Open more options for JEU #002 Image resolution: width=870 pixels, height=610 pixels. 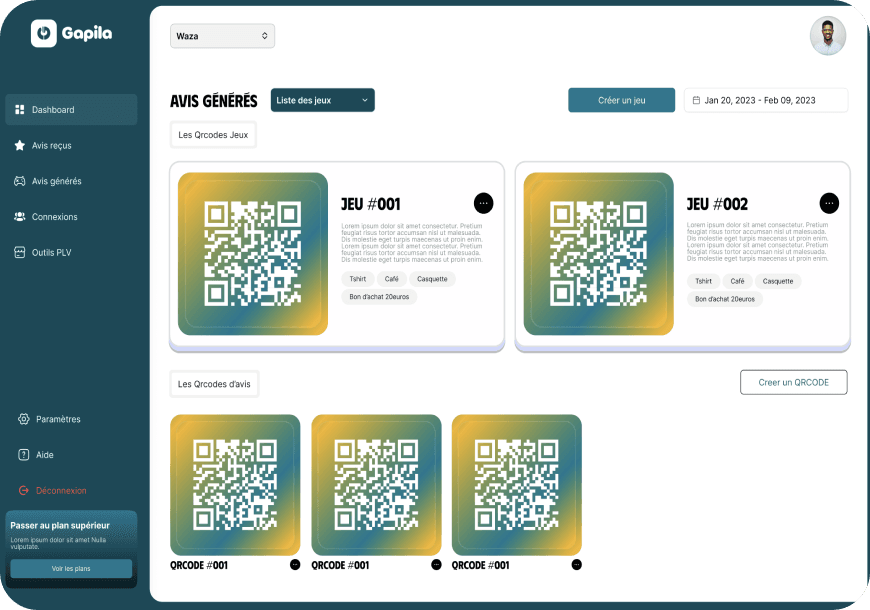[829, 203]
